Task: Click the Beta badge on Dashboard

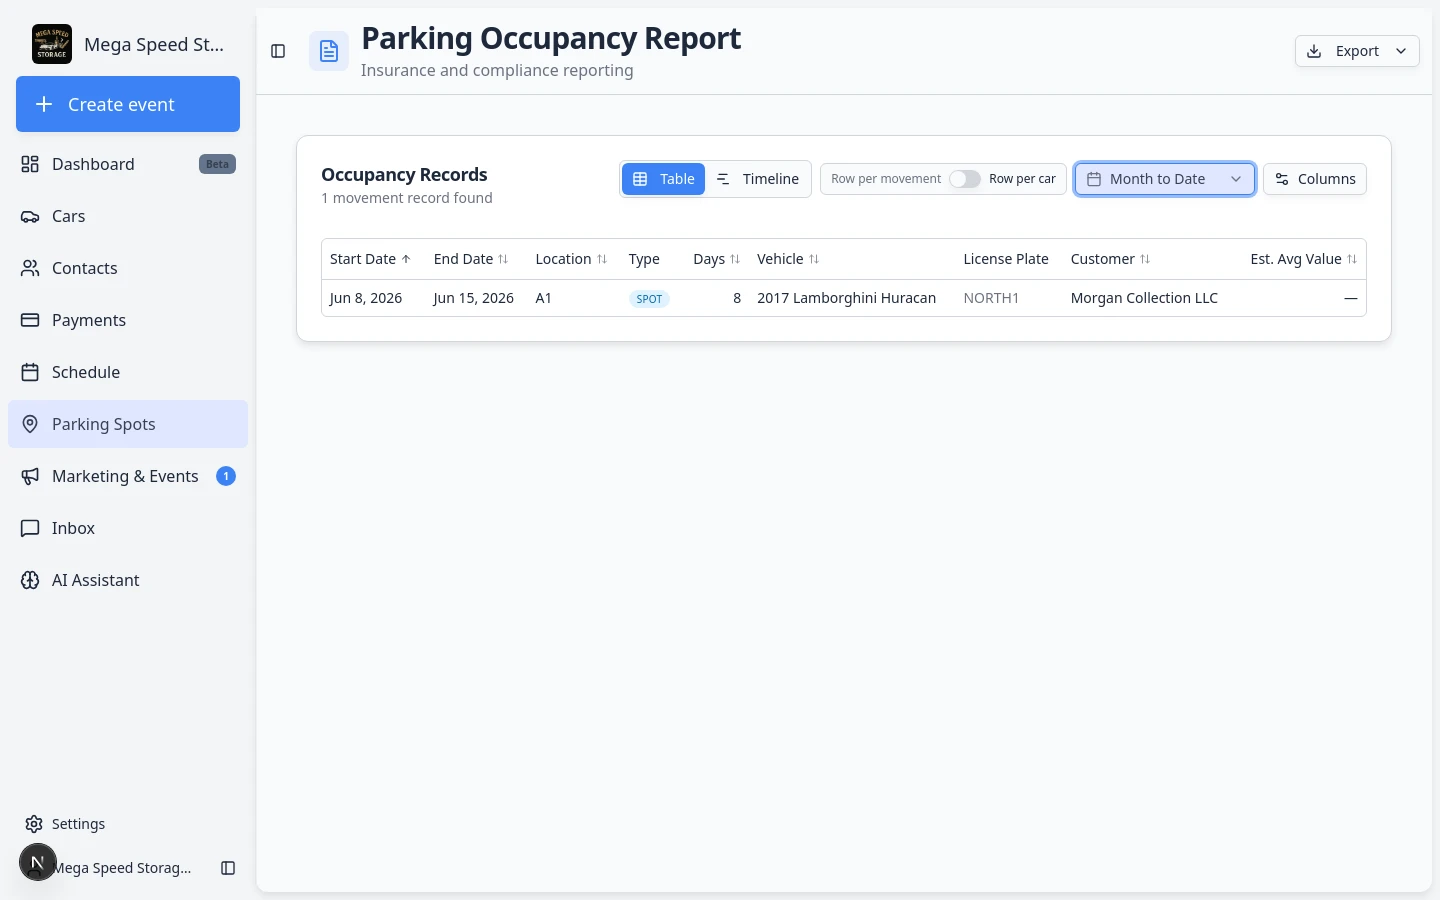Action: click(x=217, y=164)
